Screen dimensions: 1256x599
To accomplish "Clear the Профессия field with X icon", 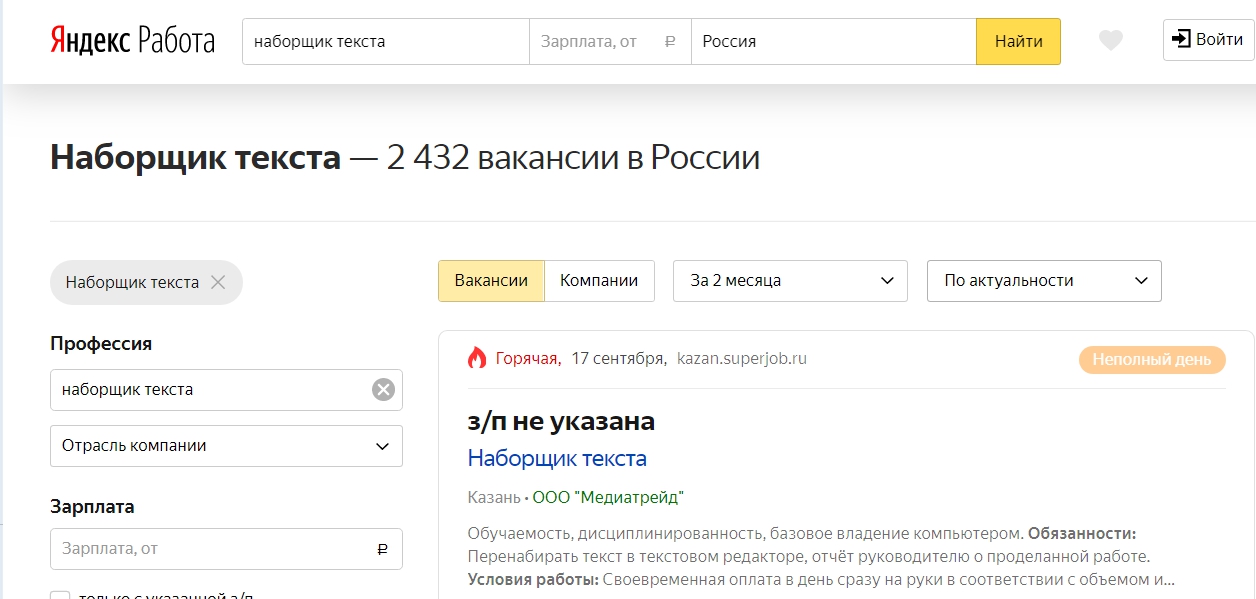I will pyautogui.click(x=383, y=390).
